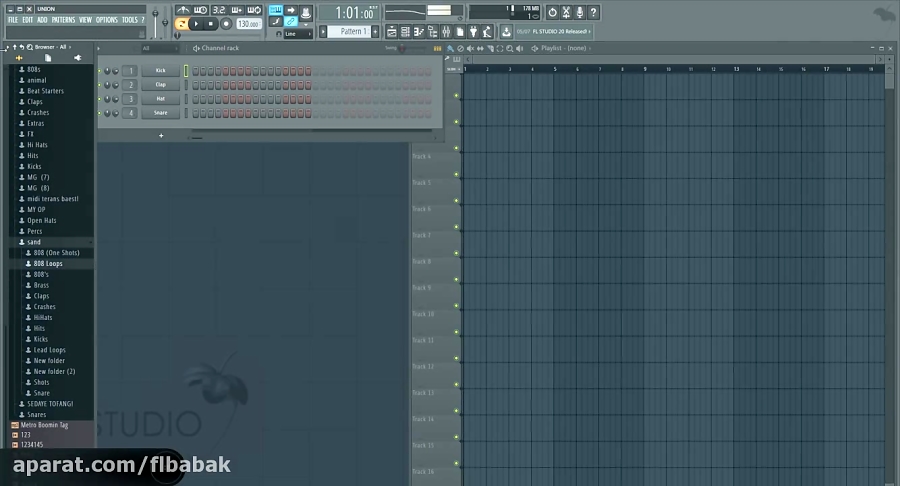Click the plus button next to Pattern 1
900x486 pixels.
(x=375, y=32)
